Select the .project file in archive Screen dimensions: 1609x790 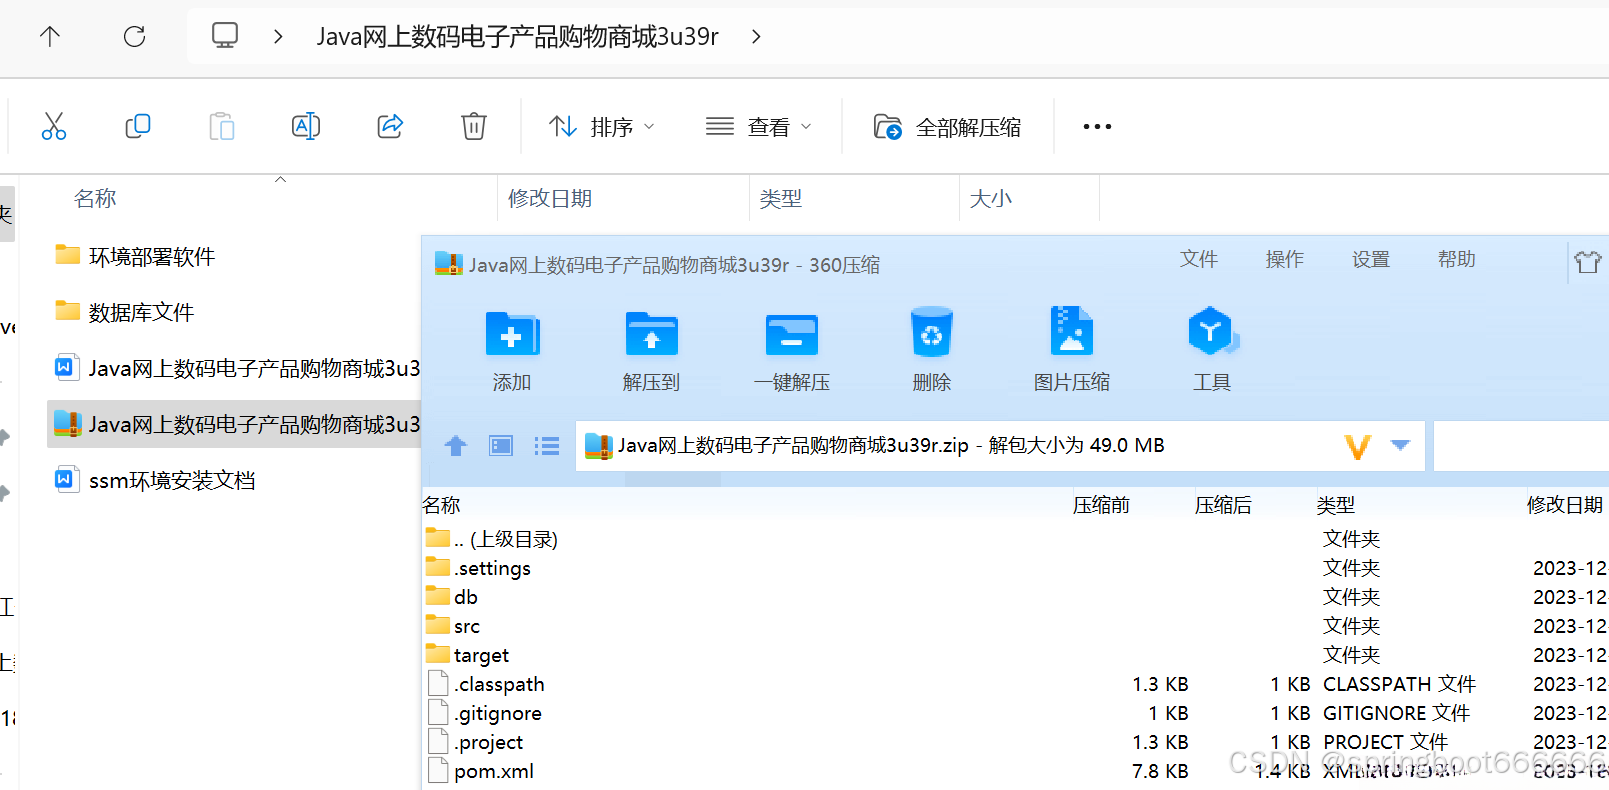coord(1015,742)
